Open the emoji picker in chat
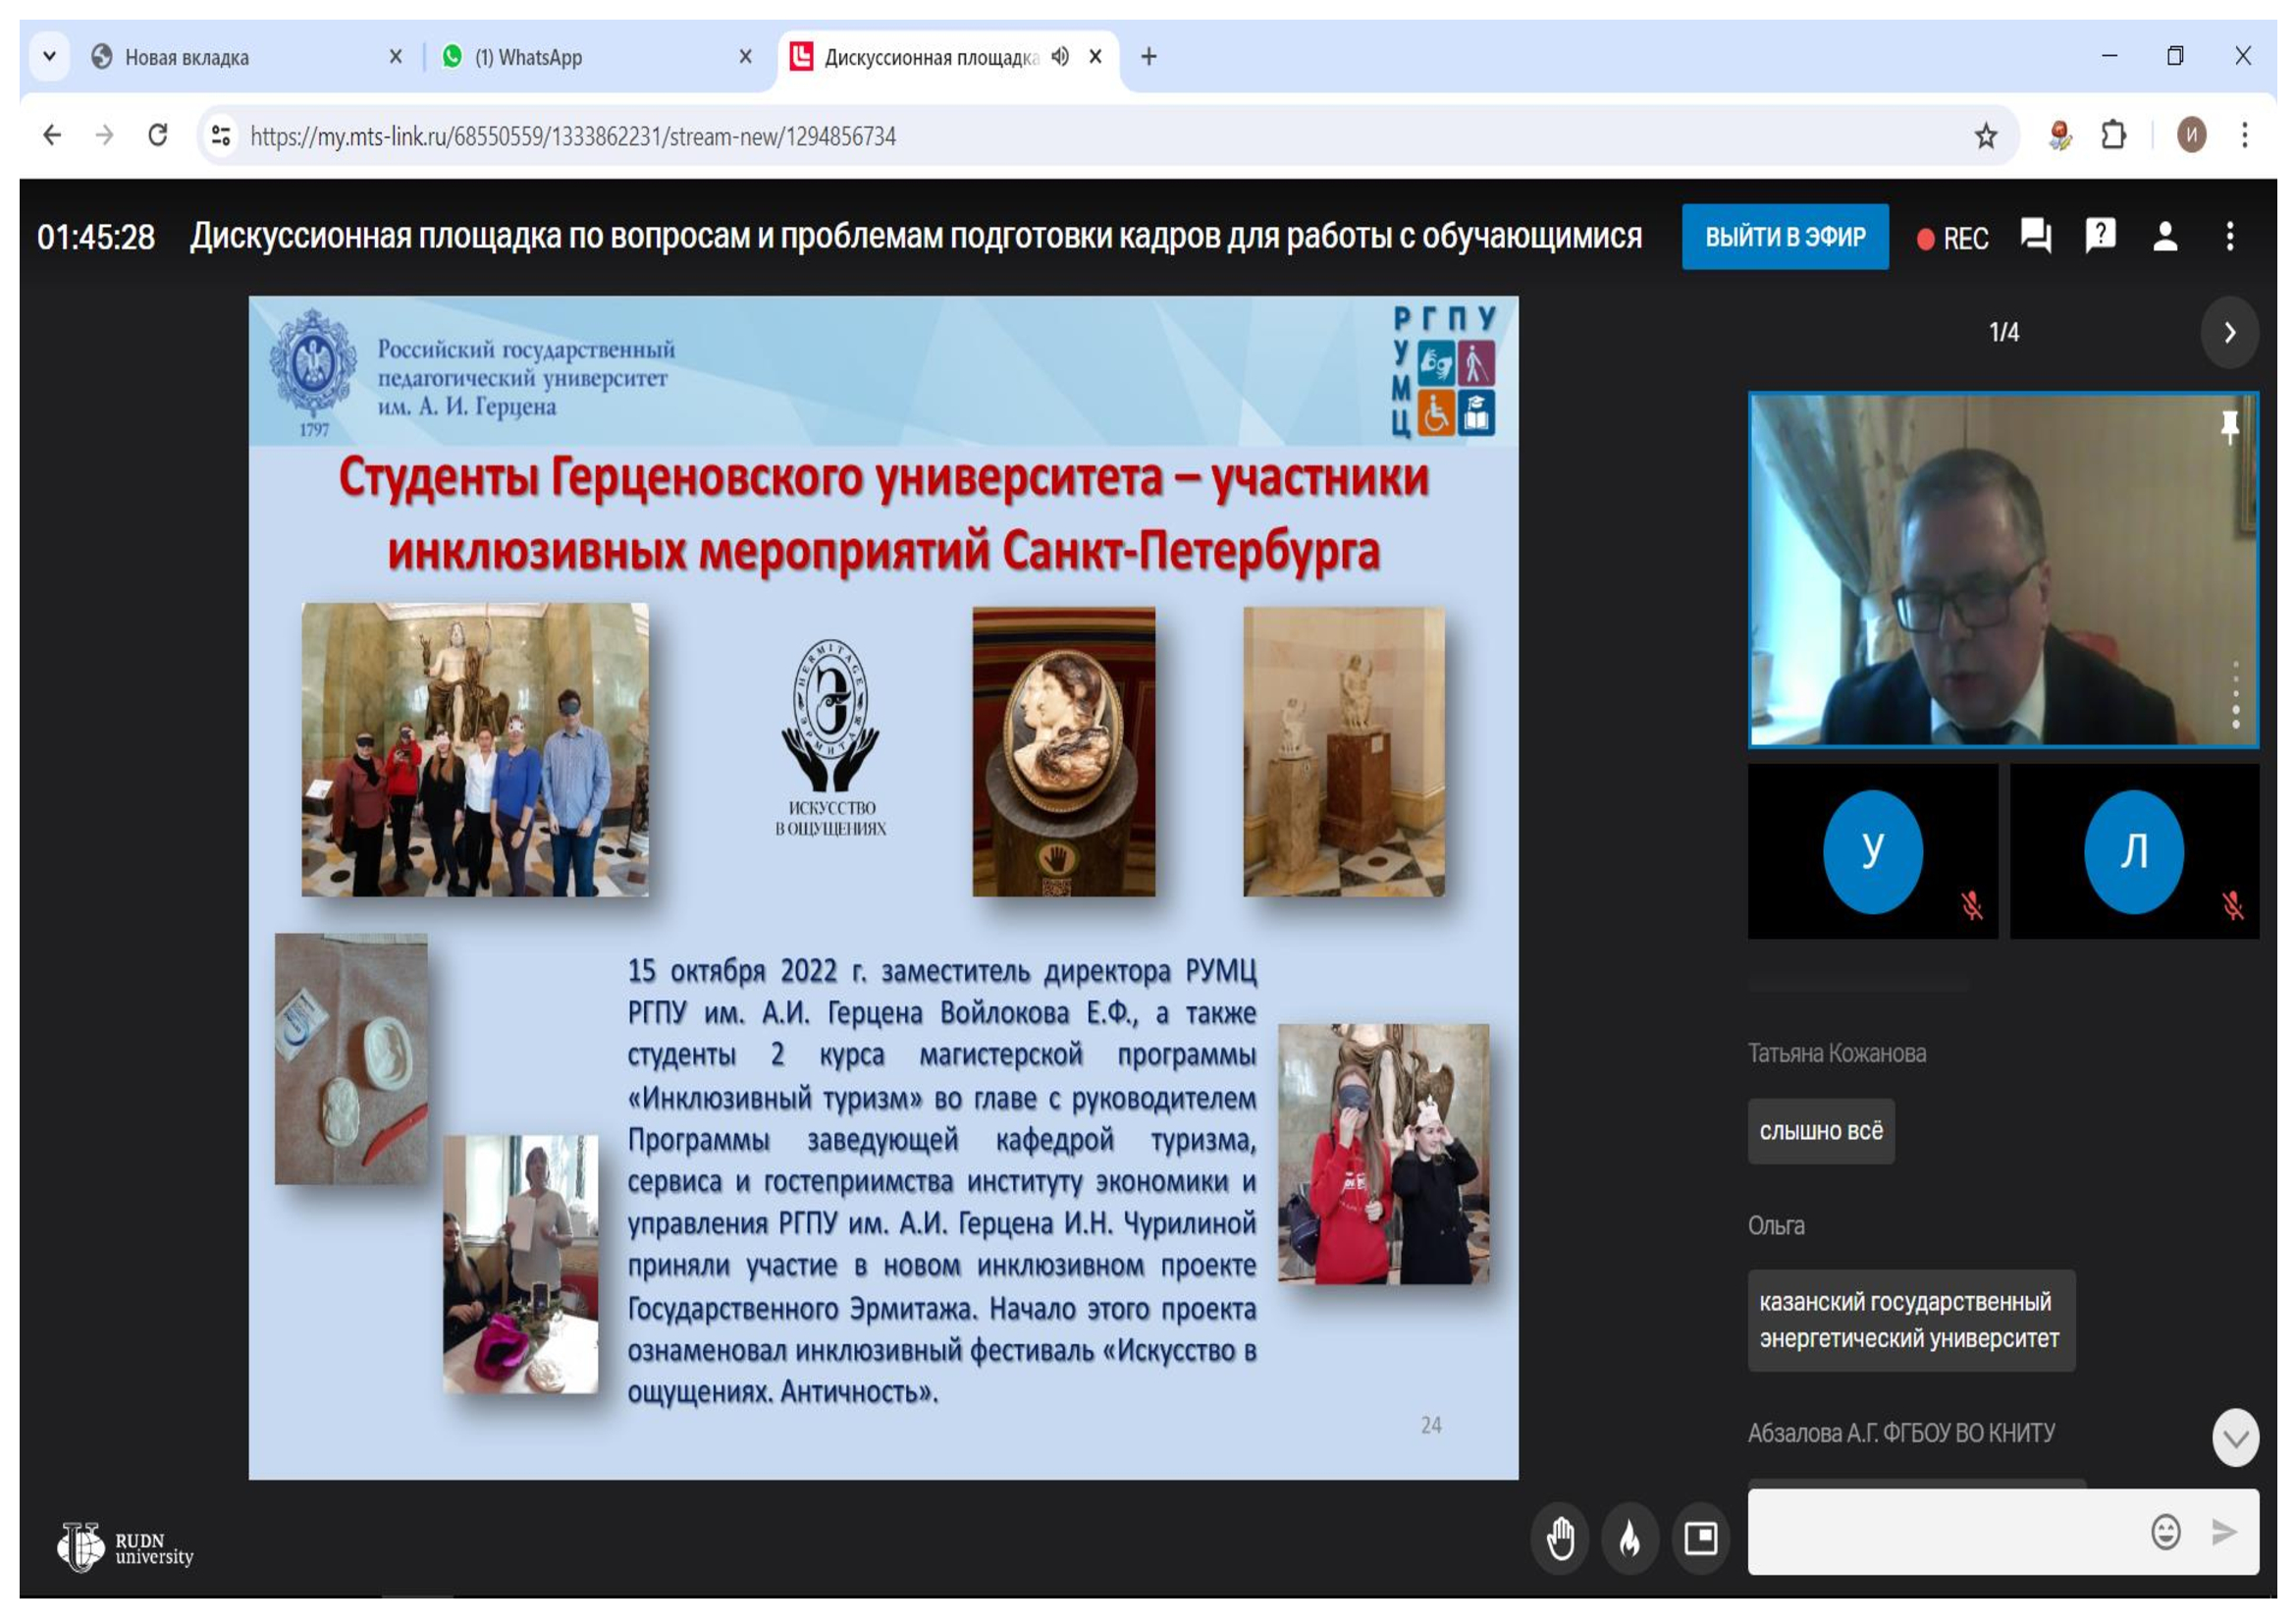The height and width of the screenshot is (1624, 2296). (x=2165, y=1532)
